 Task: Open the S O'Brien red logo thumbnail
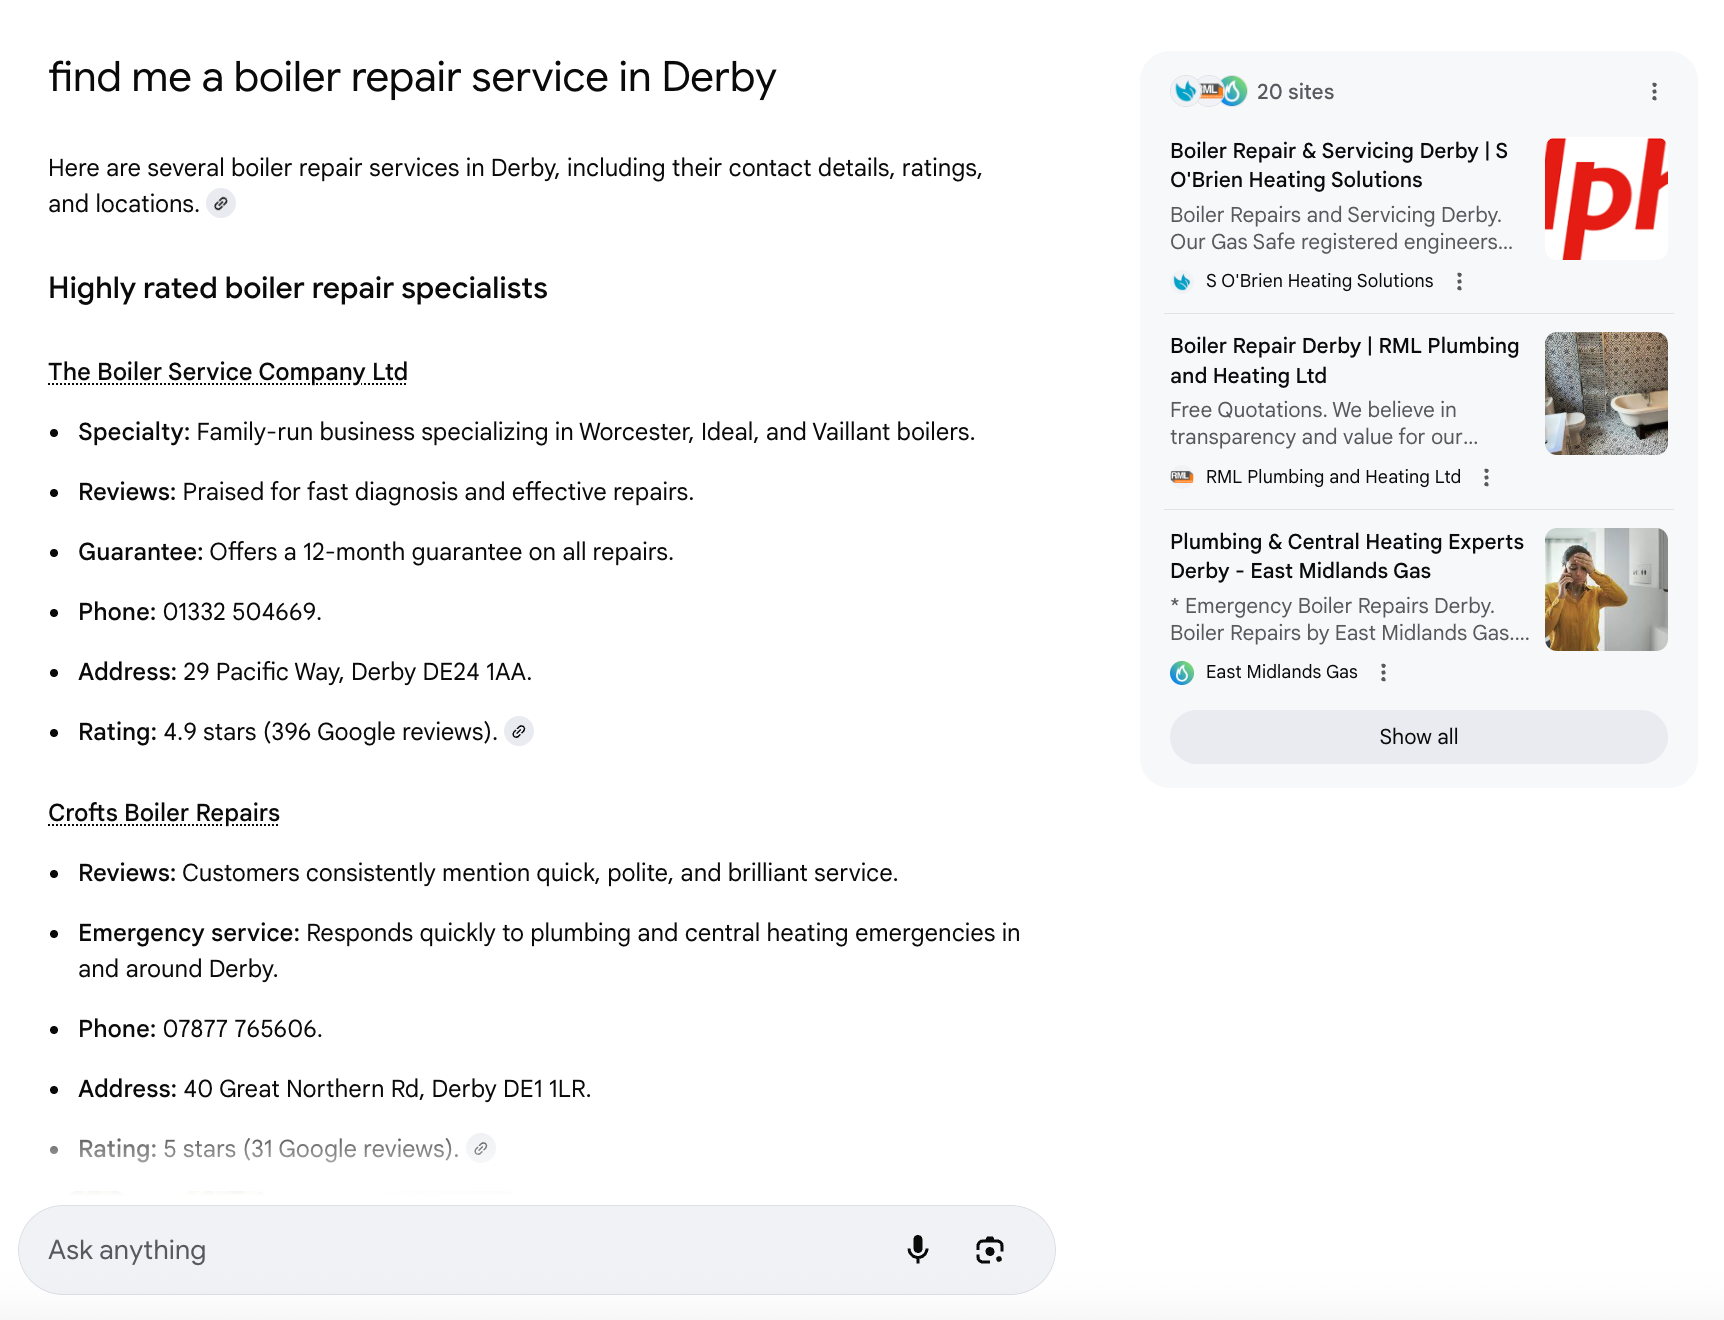tap(1606, 198)
